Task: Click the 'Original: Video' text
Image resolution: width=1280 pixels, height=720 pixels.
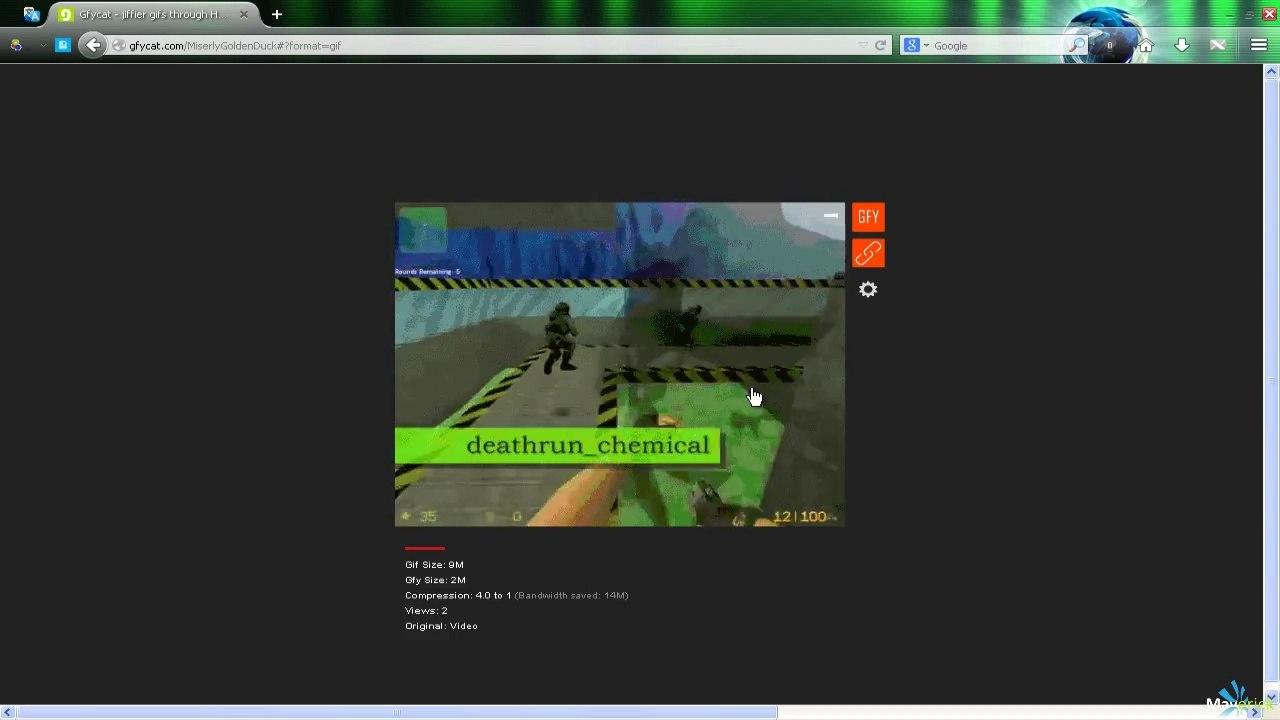Action: tap(441, 626)
